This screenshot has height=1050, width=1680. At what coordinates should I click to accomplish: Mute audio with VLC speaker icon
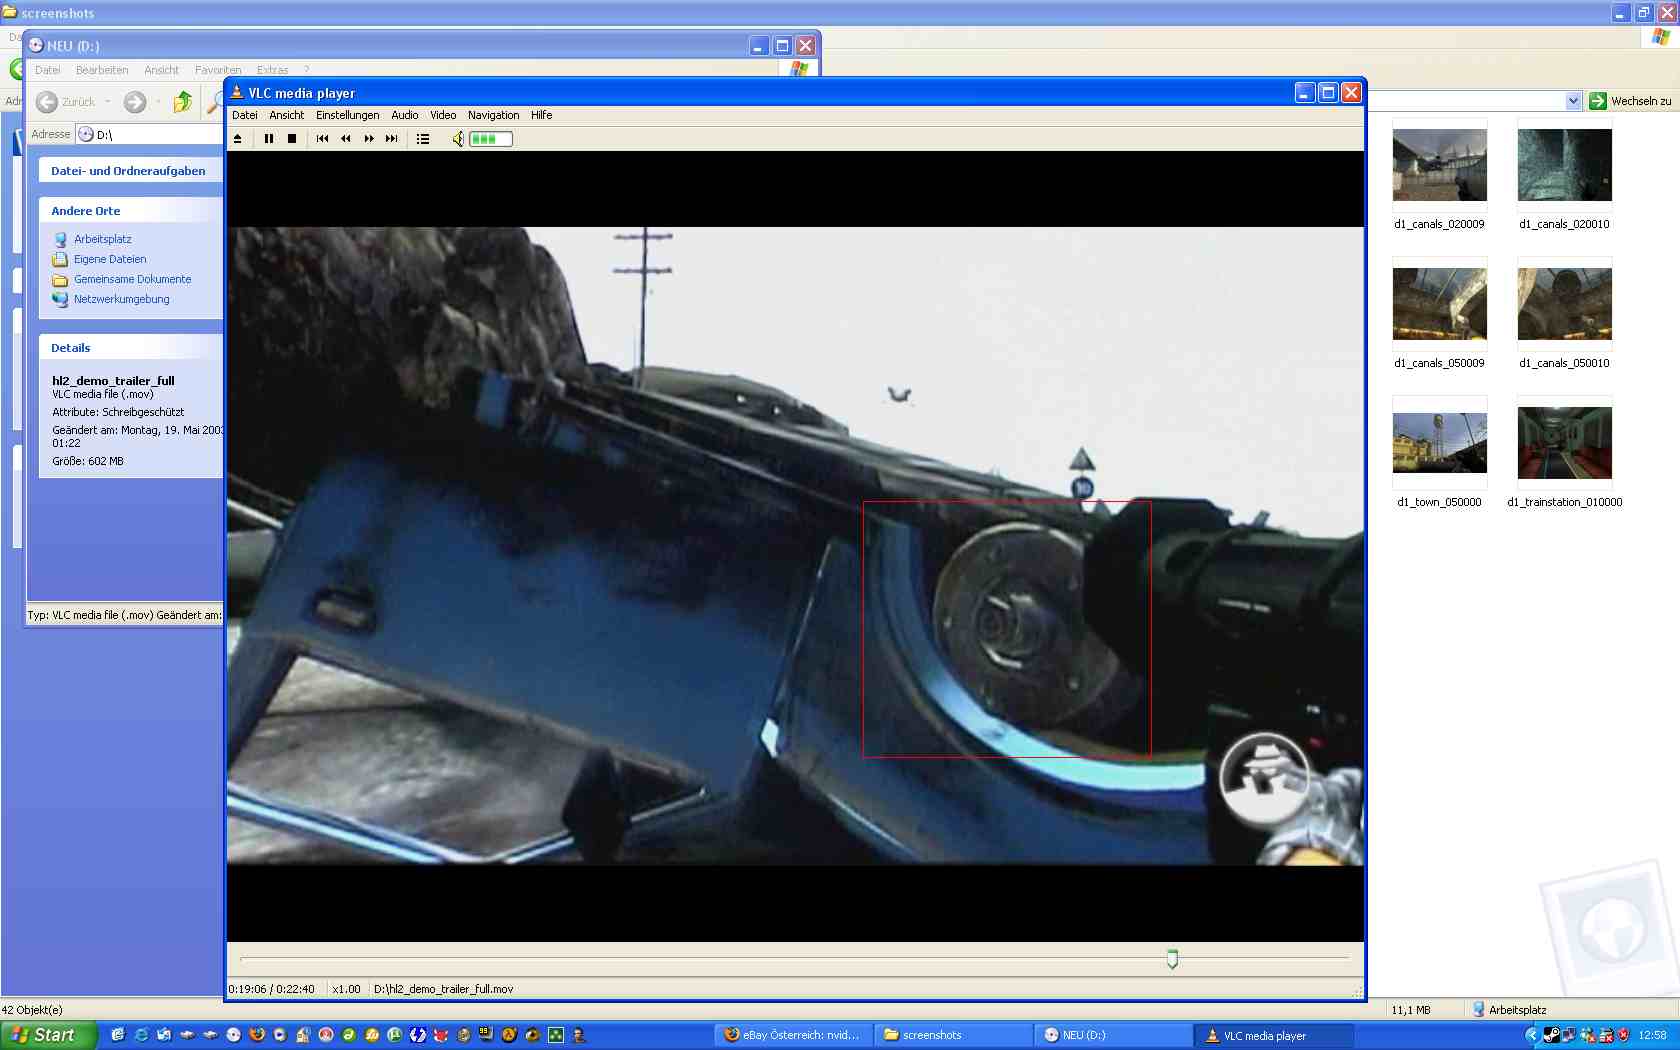pos(458,139)
